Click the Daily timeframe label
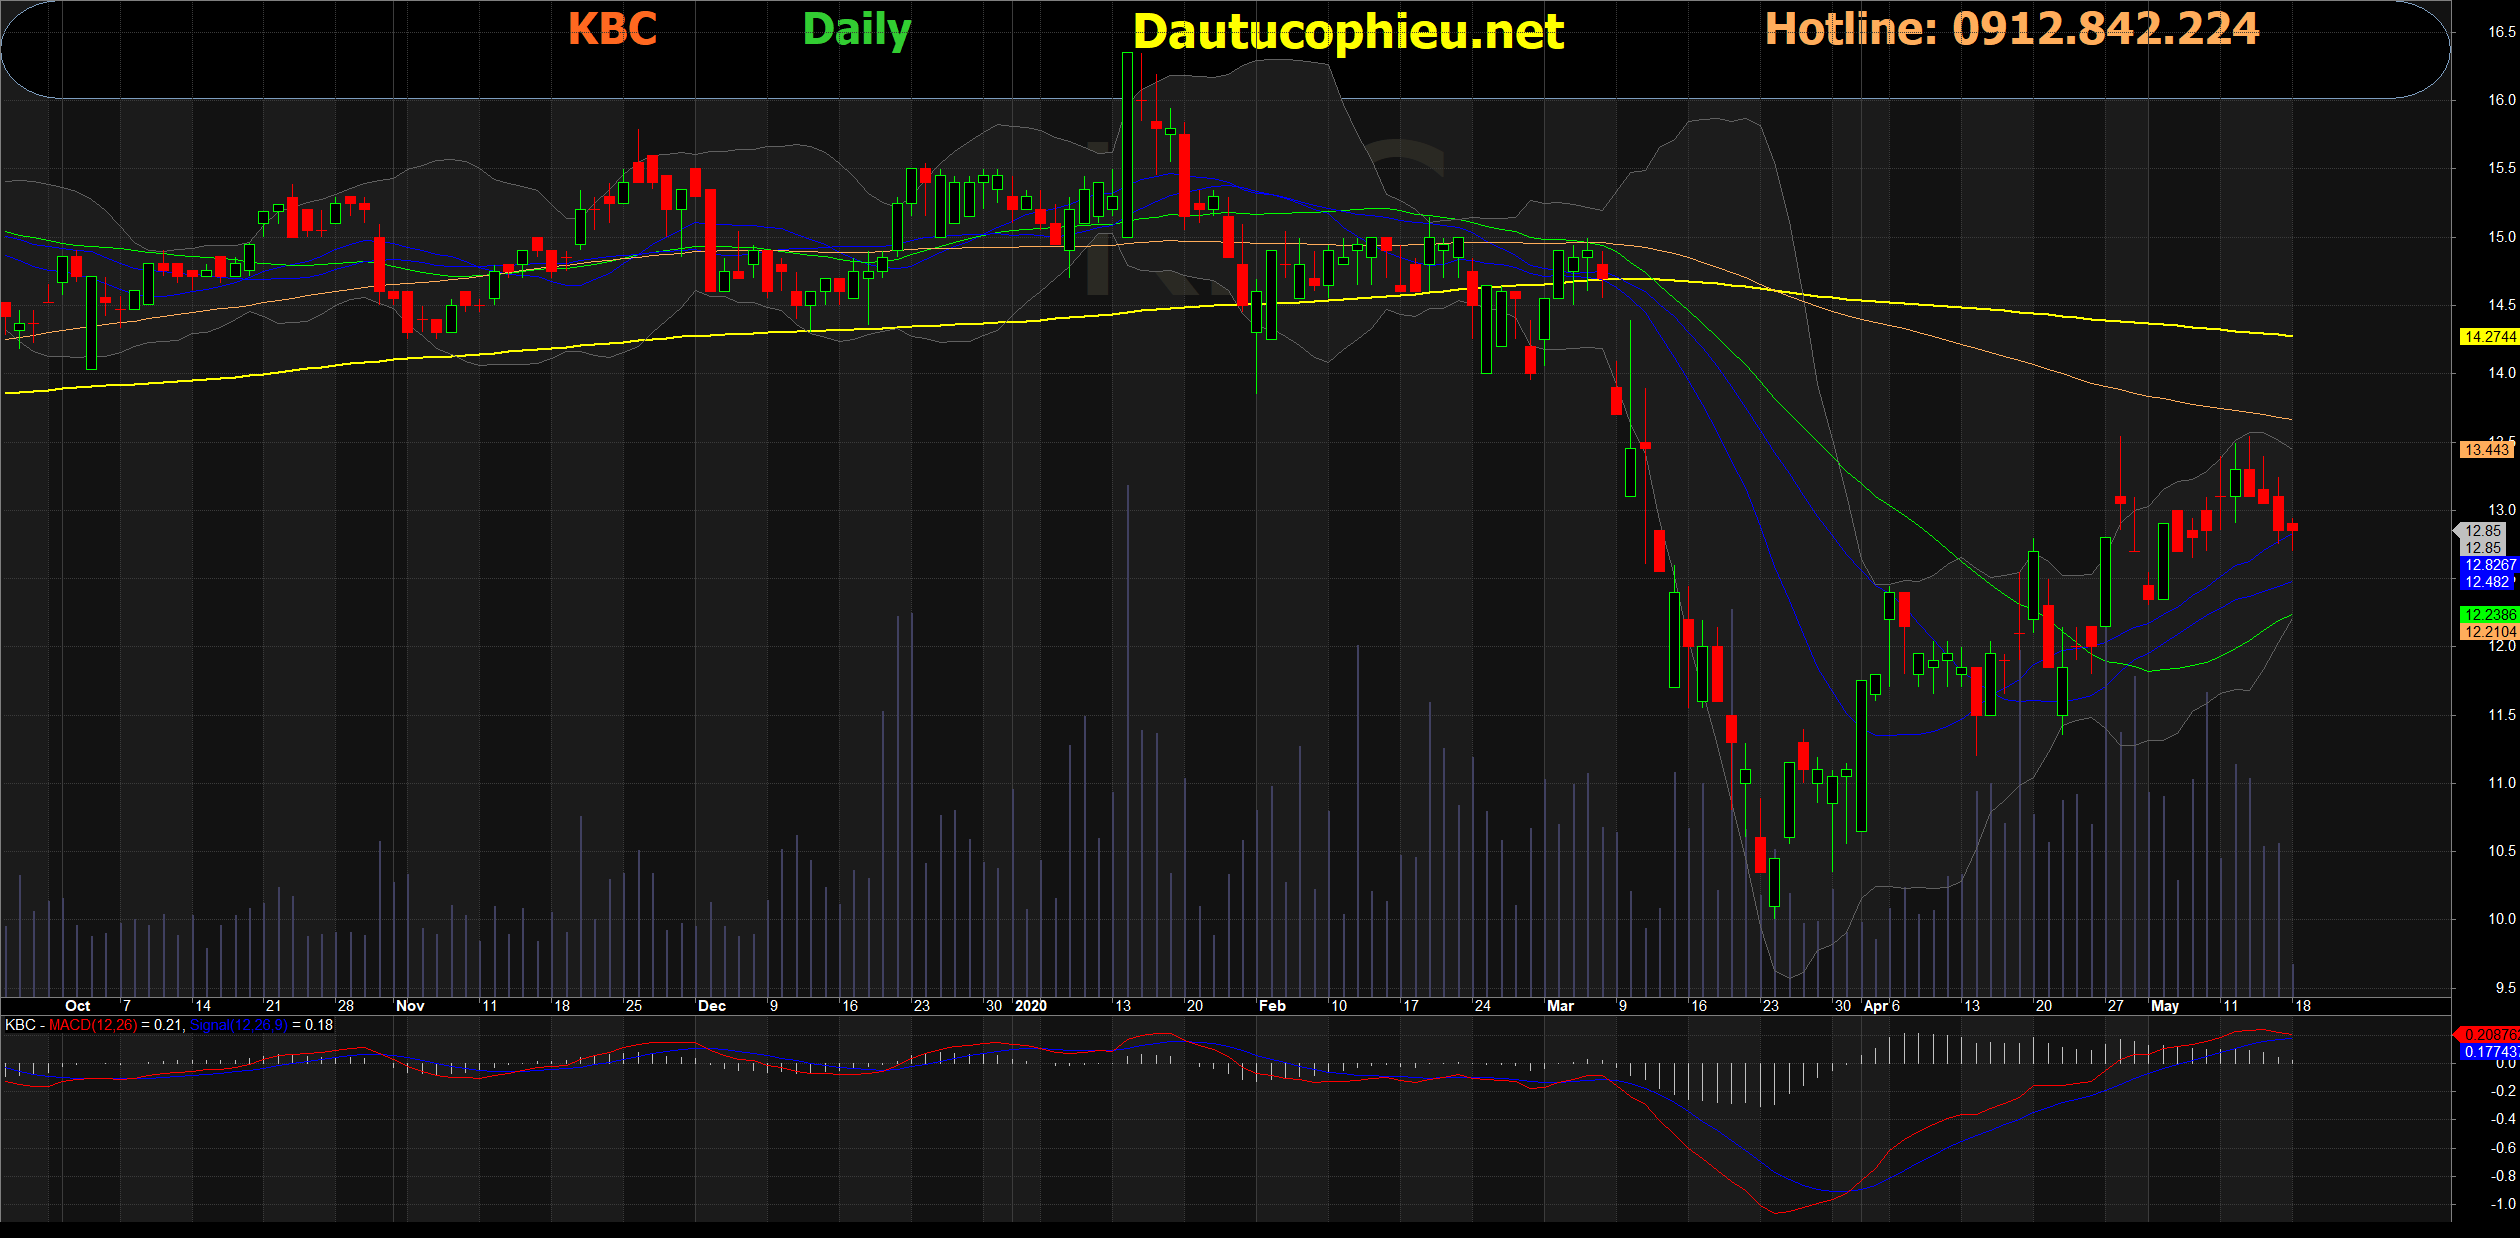 coord(857,30)
